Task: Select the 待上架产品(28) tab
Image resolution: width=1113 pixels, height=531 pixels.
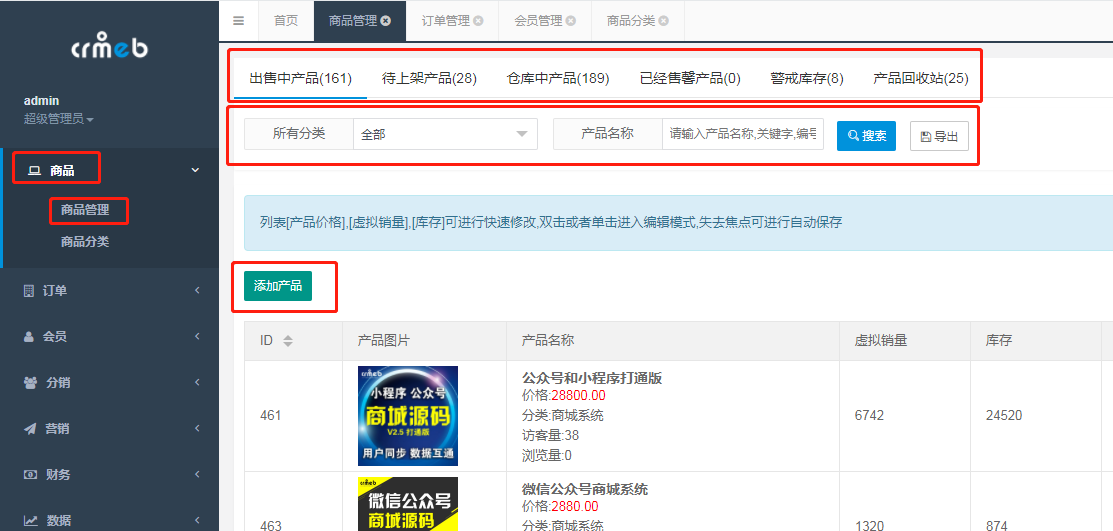Action: [429, 78]
